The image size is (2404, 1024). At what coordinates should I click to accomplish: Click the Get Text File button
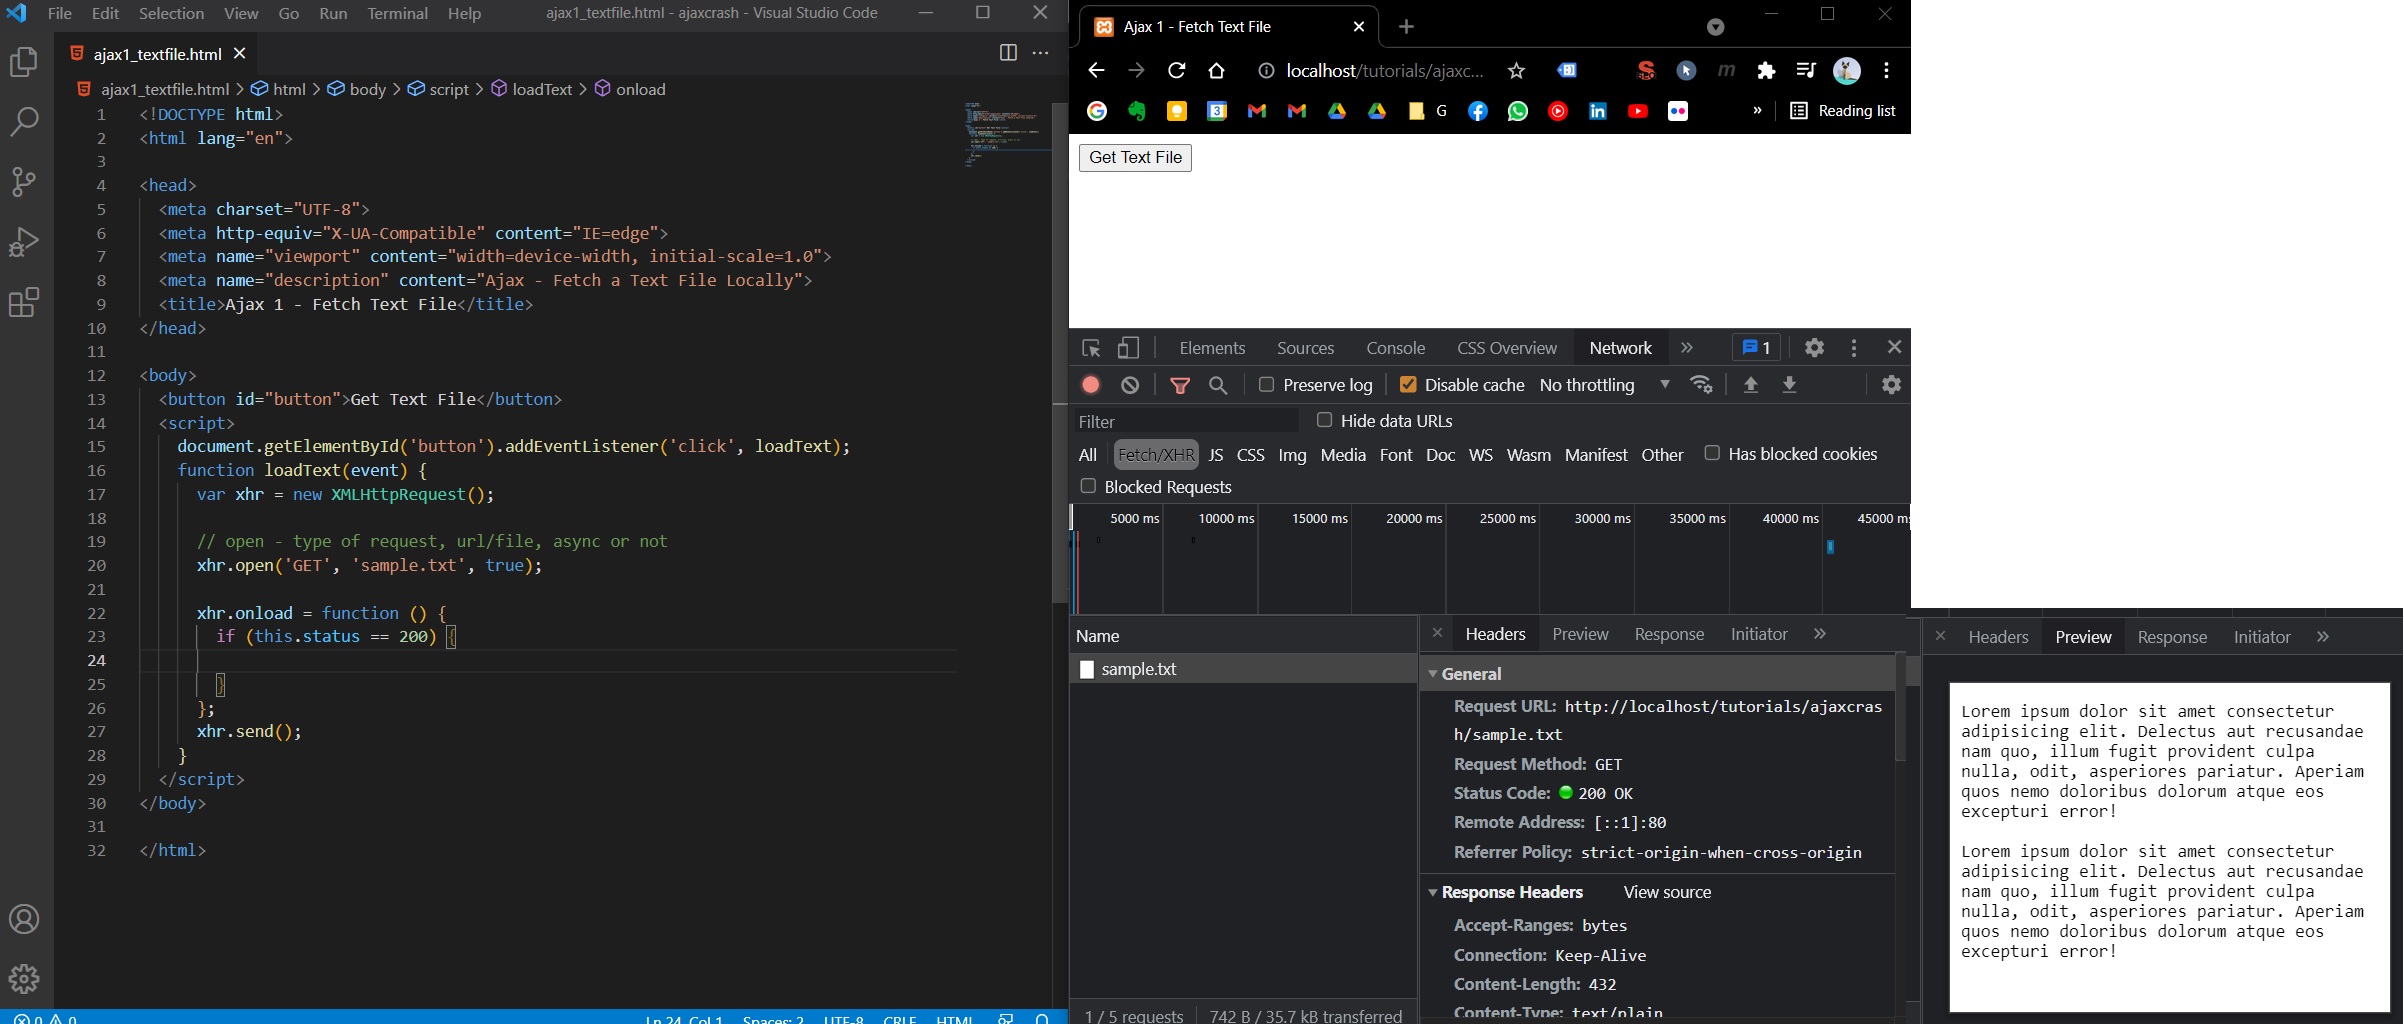click(1135, 157)
